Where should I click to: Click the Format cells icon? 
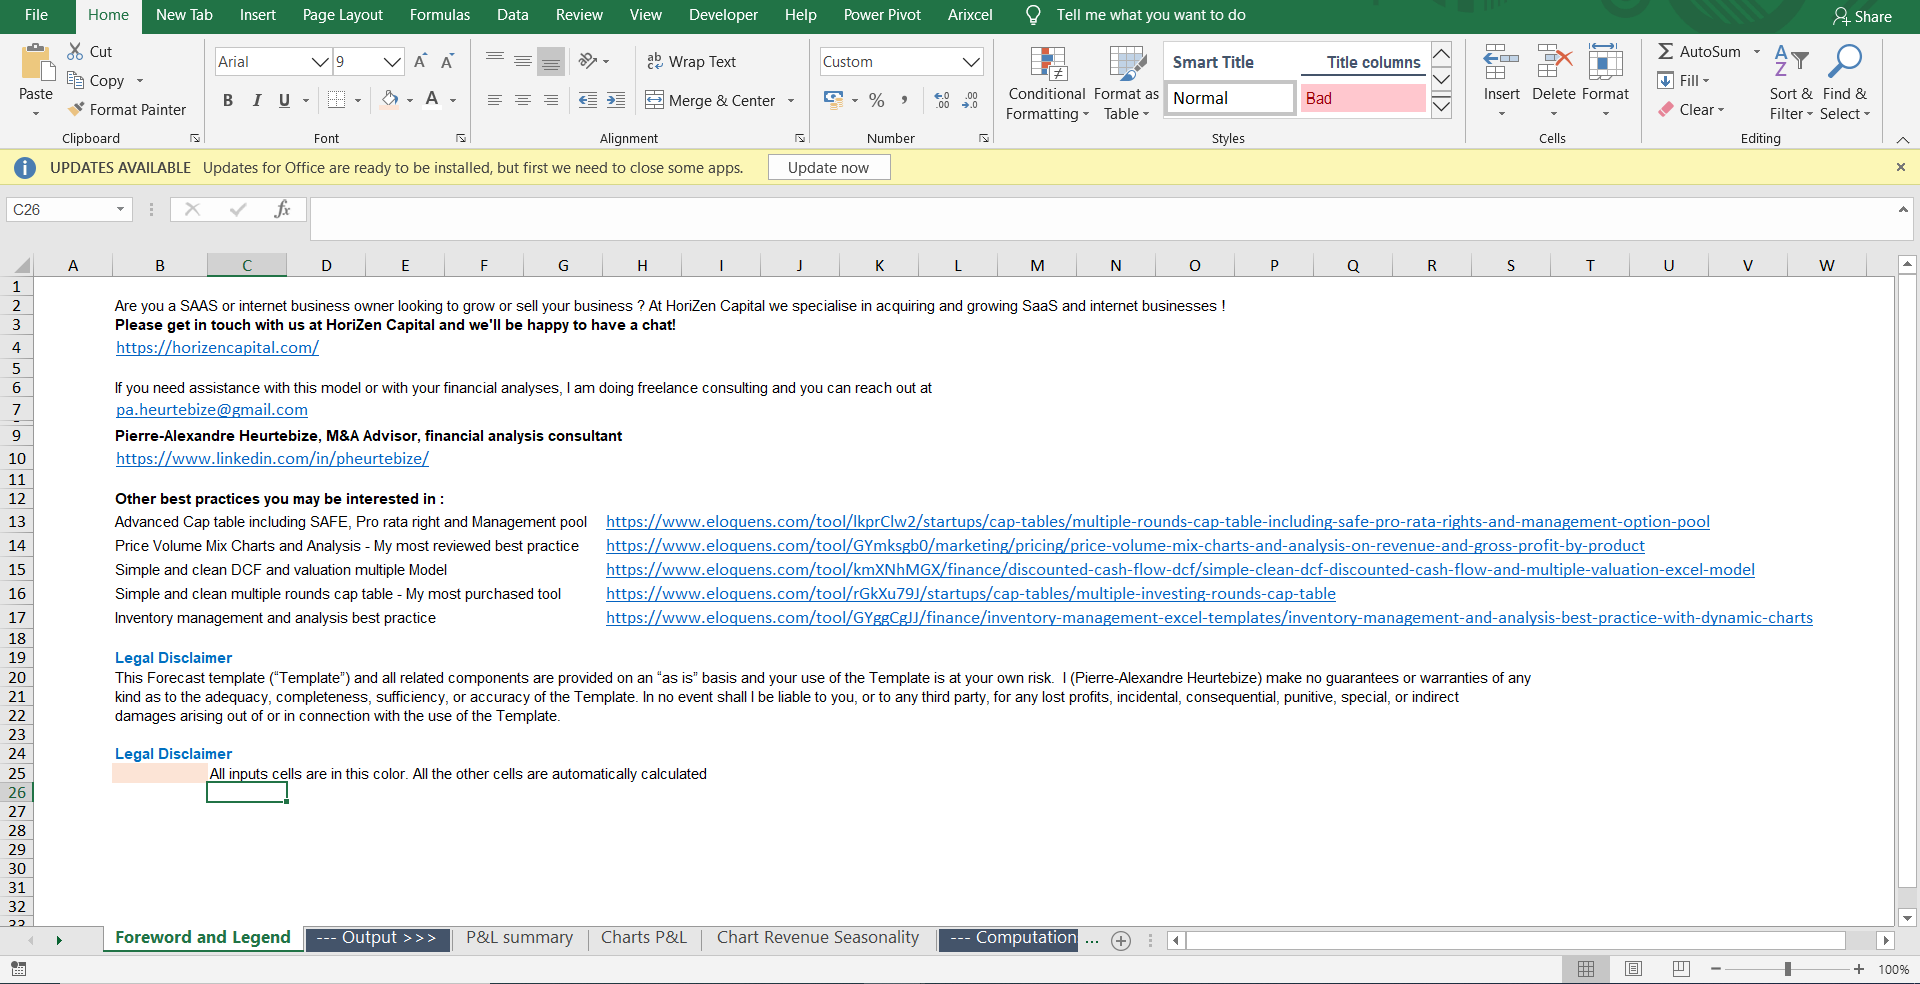tap(1605, 62)
